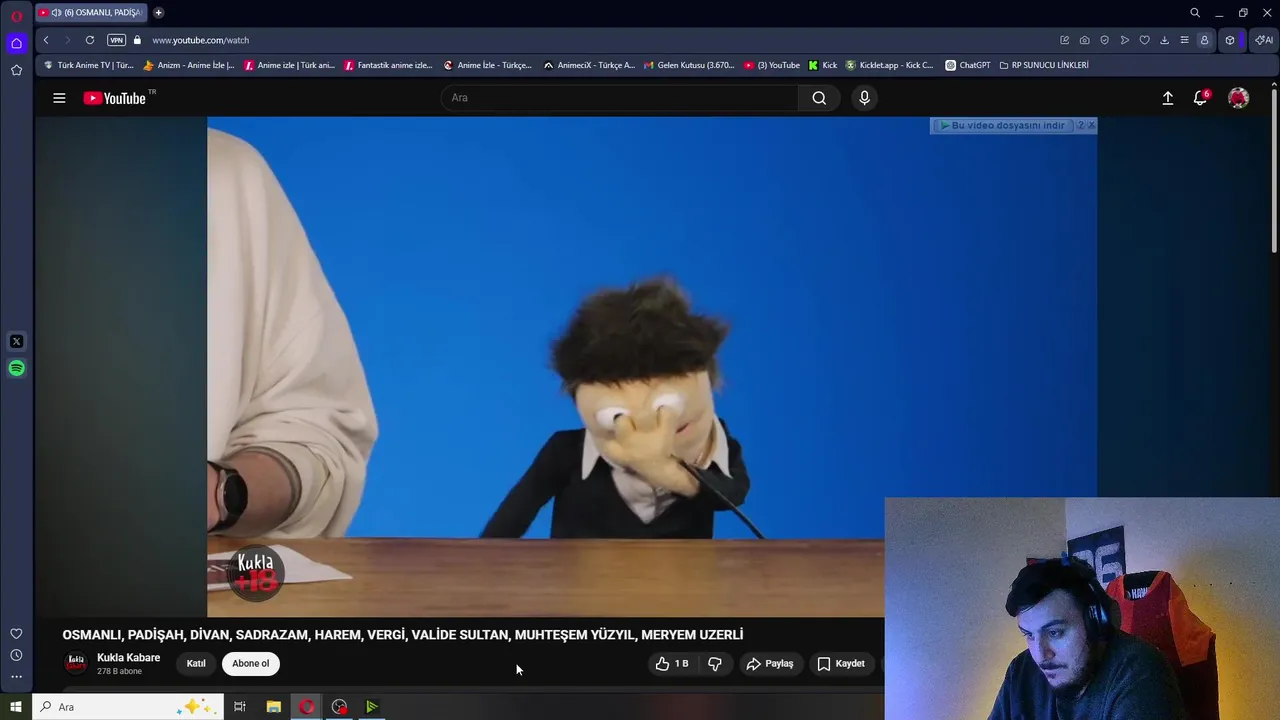Select the OSMANLI, PADİŞAH YouTube tab

coord(92,13)
